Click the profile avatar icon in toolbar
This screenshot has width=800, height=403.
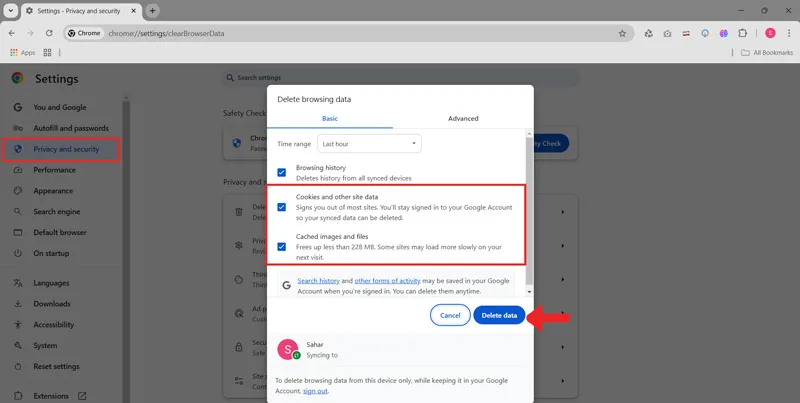(770, 33)
